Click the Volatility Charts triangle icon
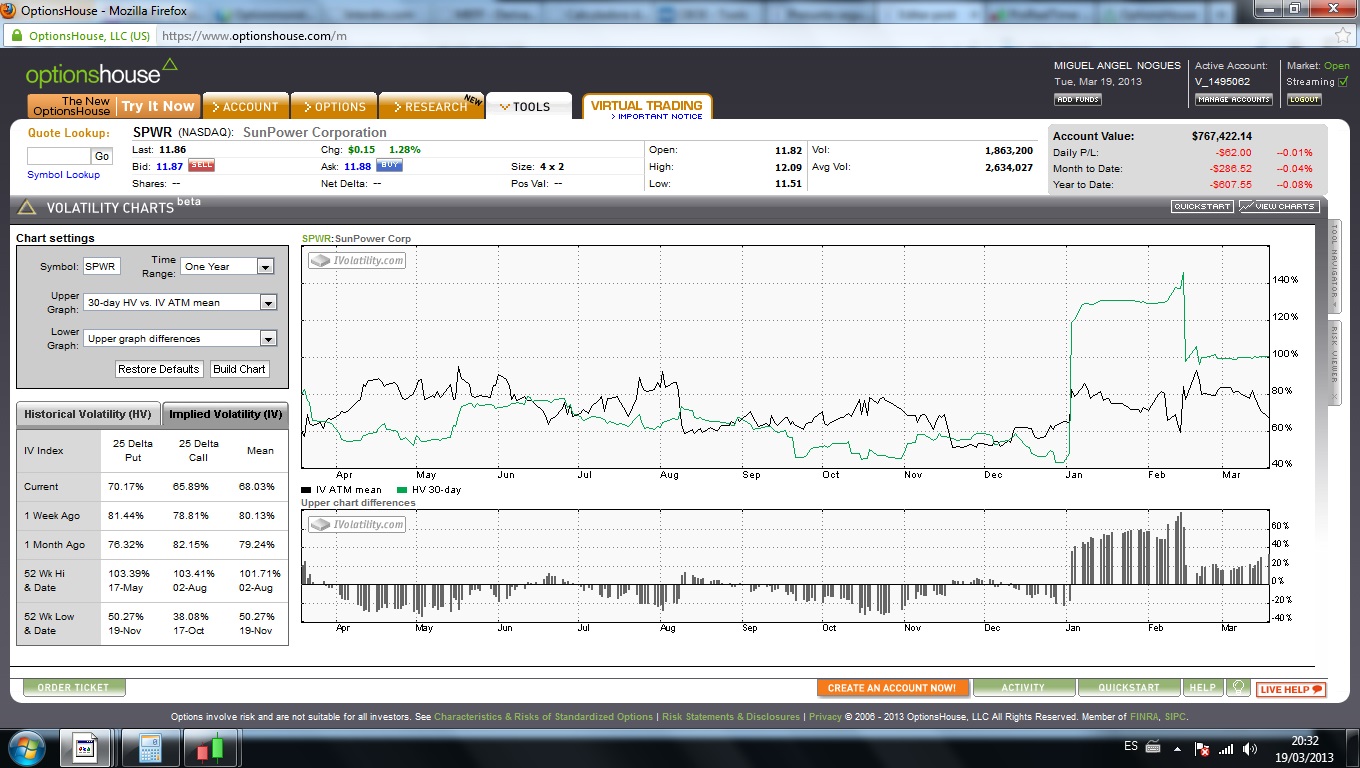Viewport: 1360px width, 768px height. [x=28, y=208]
